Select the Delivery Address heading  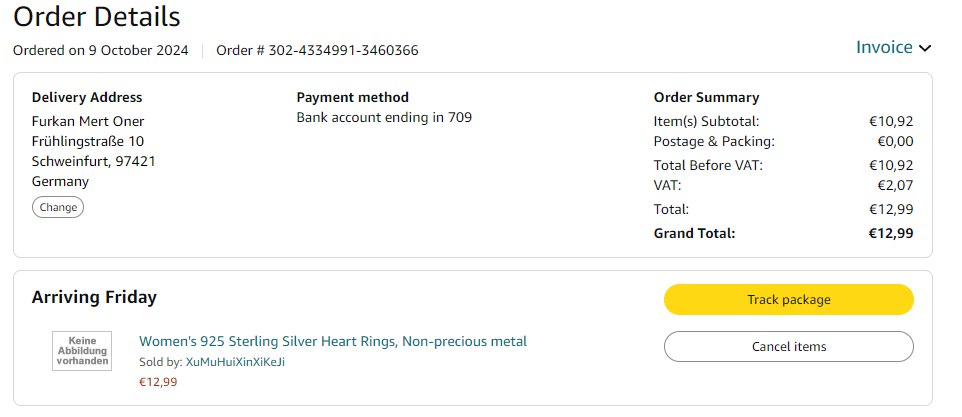(87, 97)
